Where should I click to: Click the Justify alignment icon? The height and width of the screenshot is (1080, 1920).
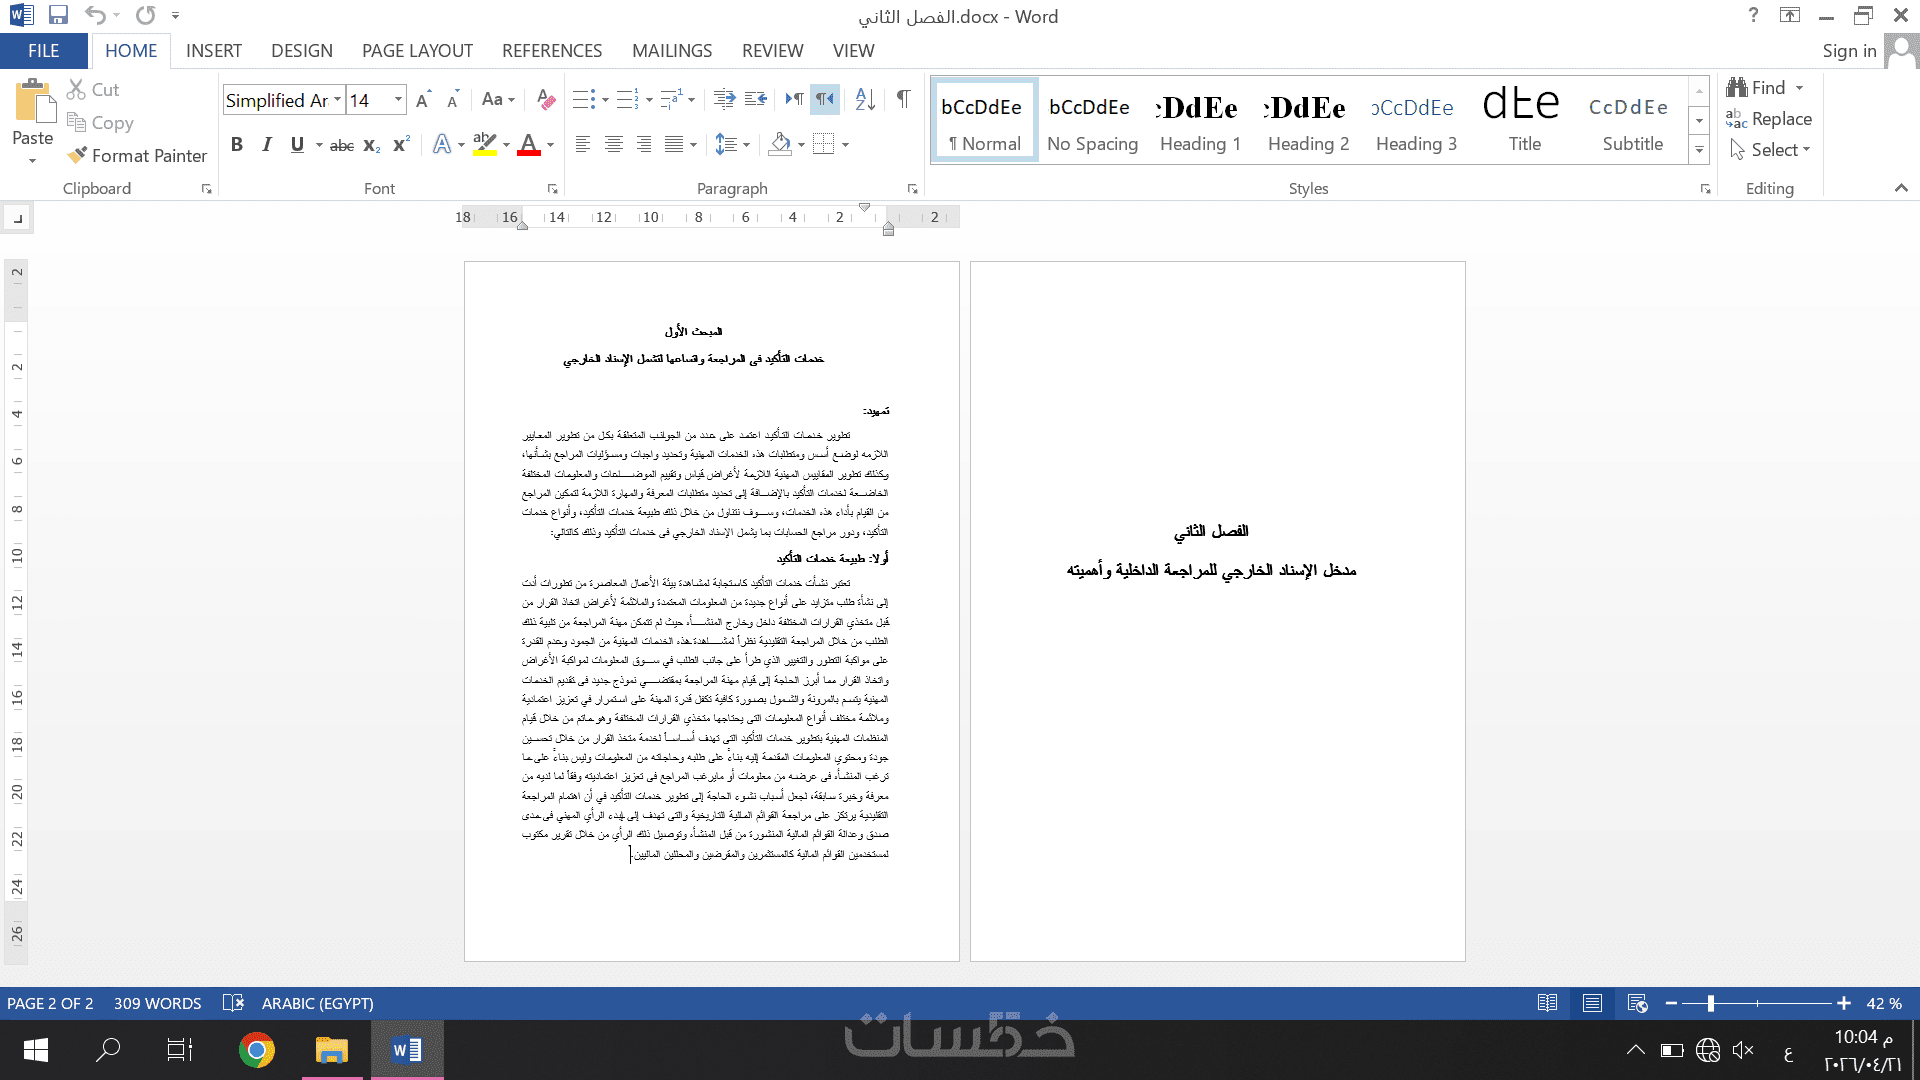pos(674,145)
